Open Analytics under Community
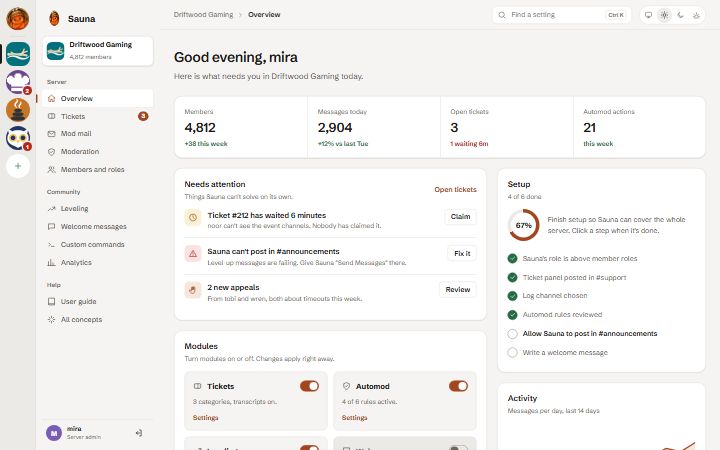This screenshot has height=450, width=720. [x=97, y=263]
